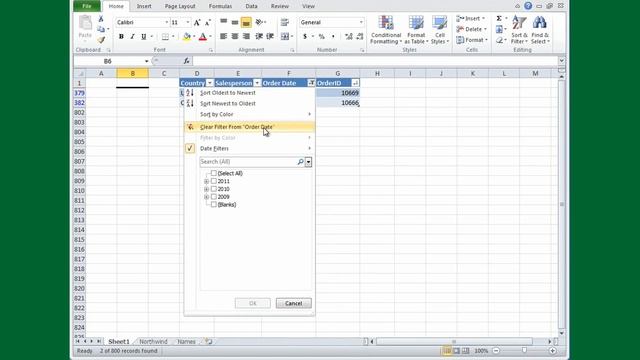Click the AutoSum sigma icon

point(499,19)
